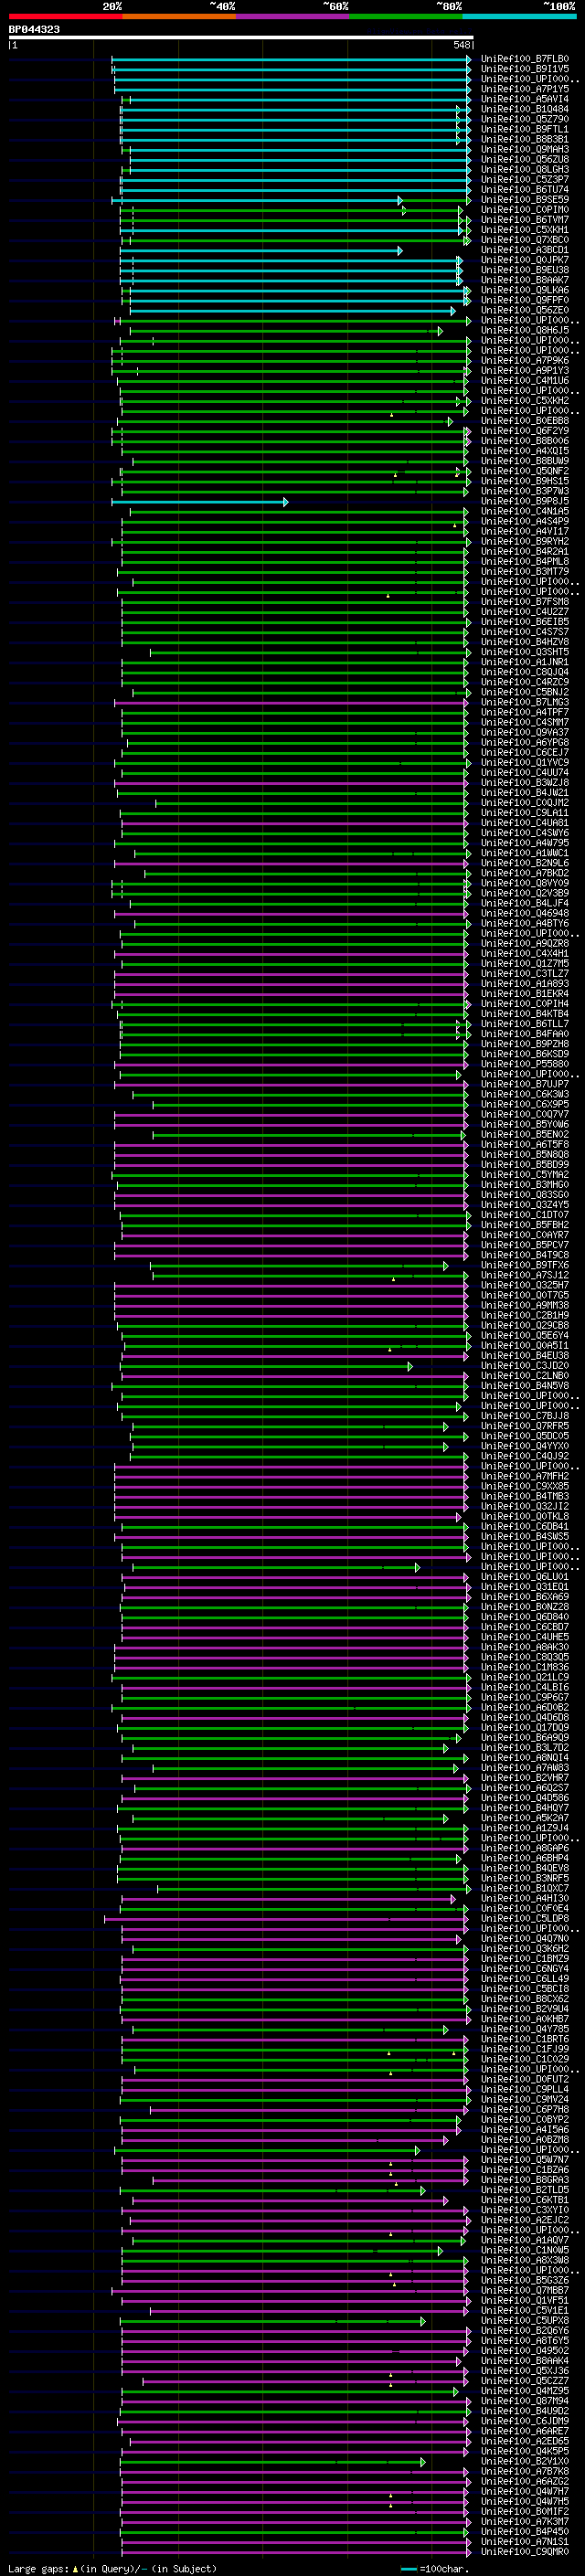Image resolution: width=585 pixels, height=2576 pixels.
Task: Select hit label UniRef100_Q9MAH3
Action: pyautogui.click(x=525, y=149)
